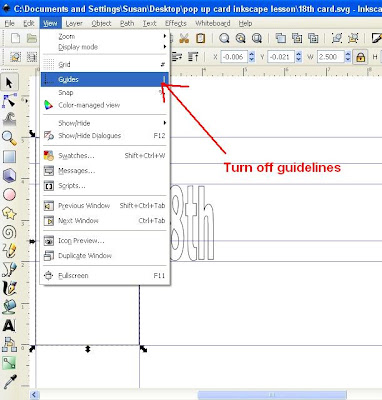The image size is (382, 400).
Task: Select the Pencil freehand tool
Action: 9,251
